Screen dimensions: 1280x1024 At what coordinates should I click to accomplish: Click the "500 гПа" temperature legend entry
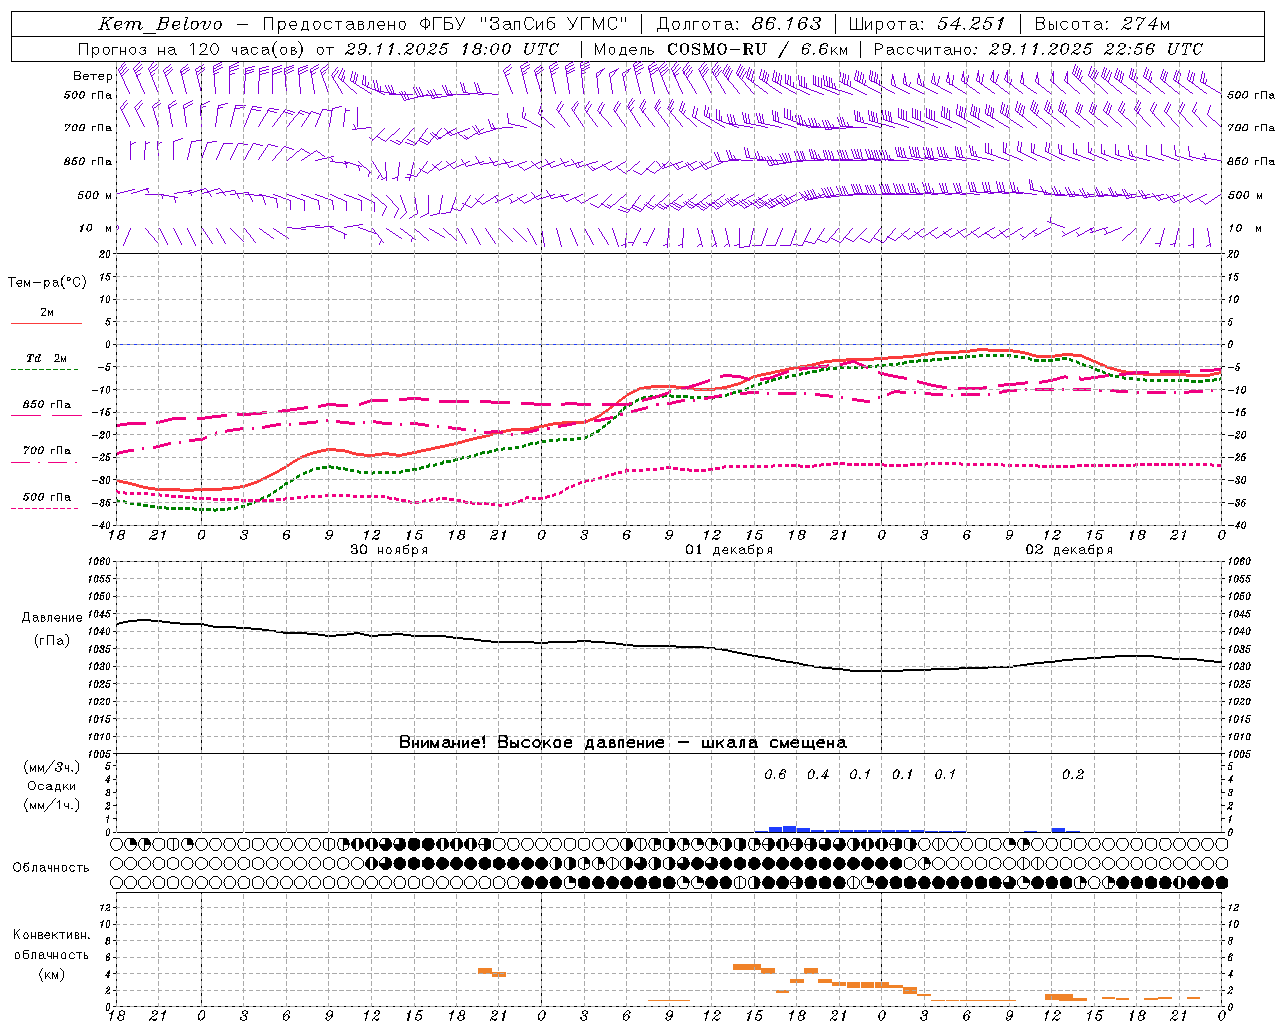coord(47,497)
